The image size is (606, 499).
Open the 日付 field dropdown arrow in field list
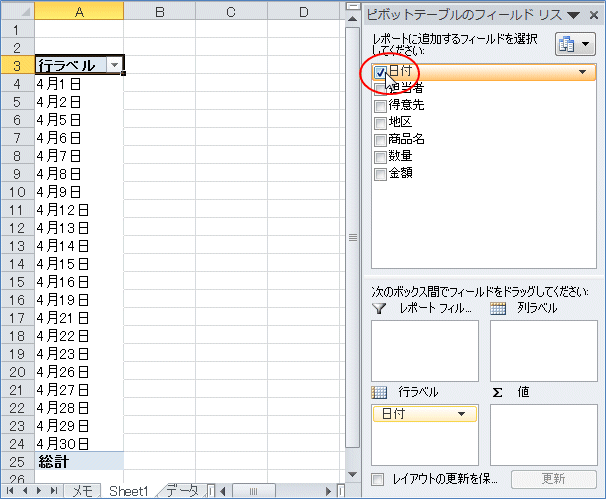[582, 72]
